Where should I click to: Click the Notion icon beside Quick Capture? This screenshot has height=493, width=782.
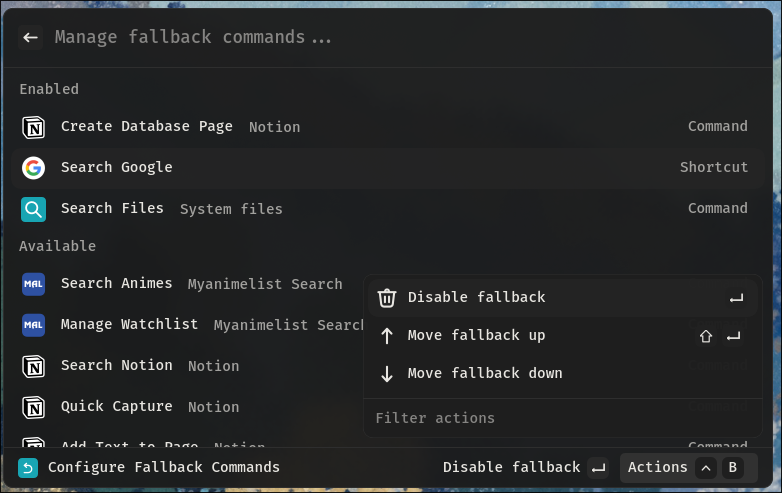[x=33, y=407]
